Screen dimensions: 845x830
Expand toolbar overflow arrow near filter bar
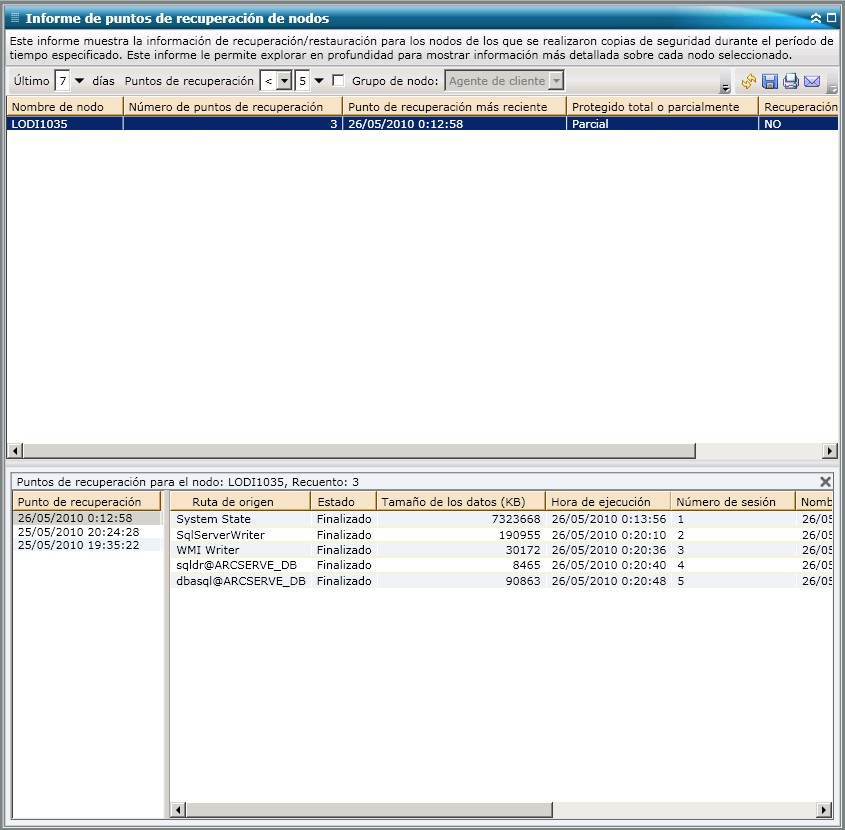725,88
